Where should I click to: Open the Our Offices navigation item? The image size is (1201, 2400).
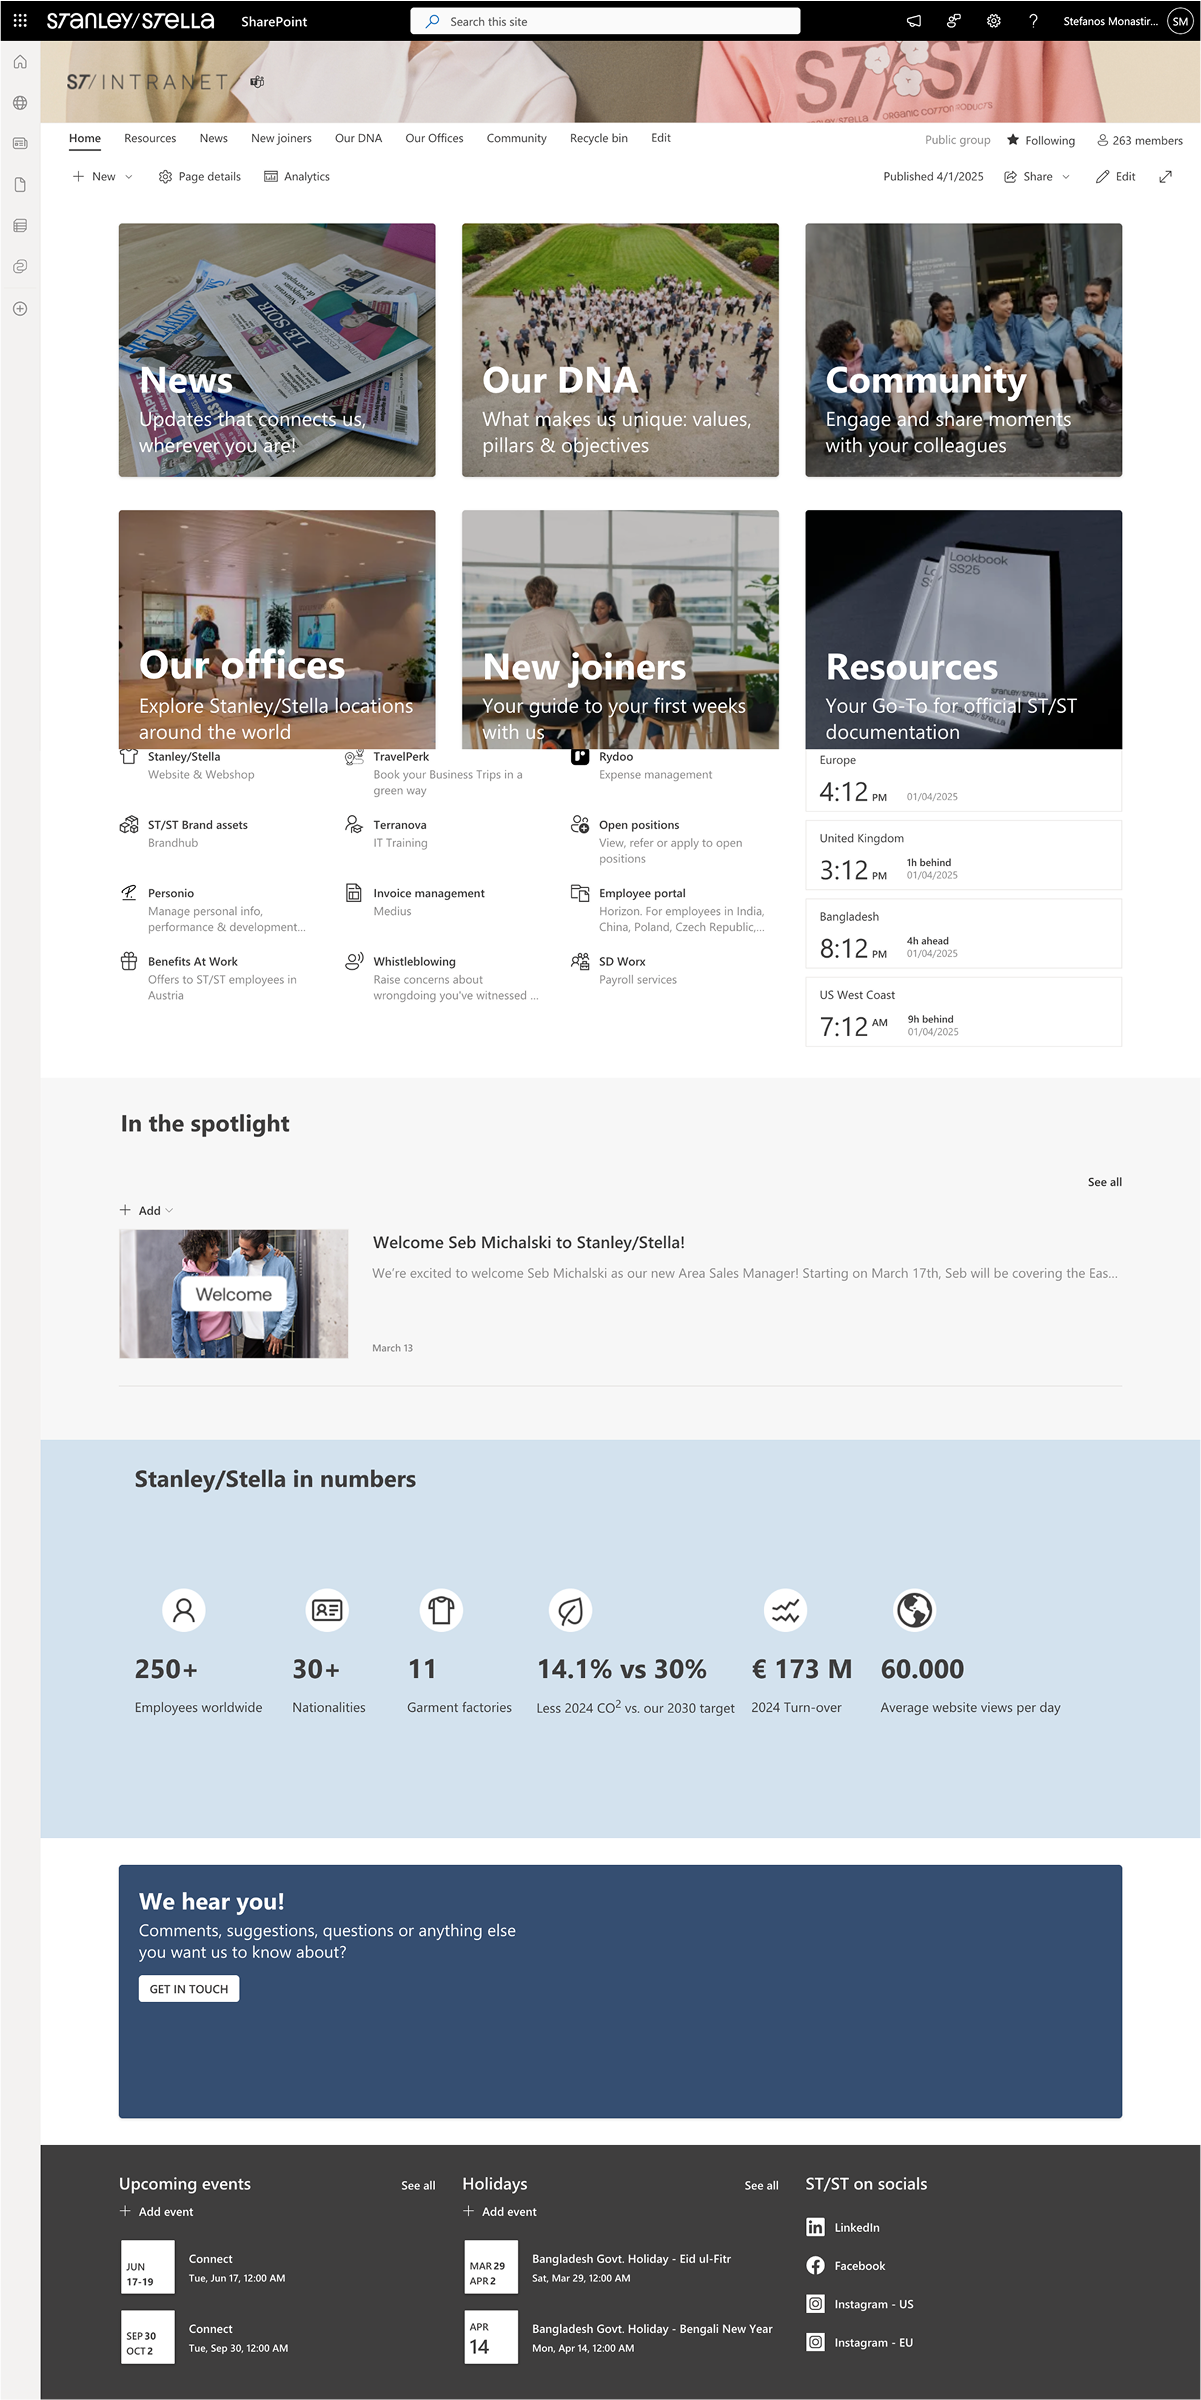point(434,138)
